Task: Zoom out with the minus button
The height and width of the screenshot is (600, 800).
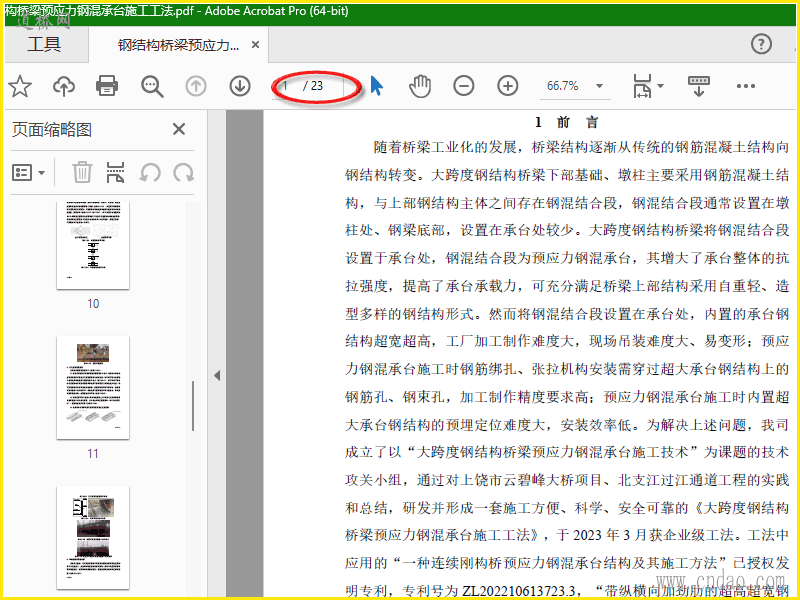Action: 463,86
